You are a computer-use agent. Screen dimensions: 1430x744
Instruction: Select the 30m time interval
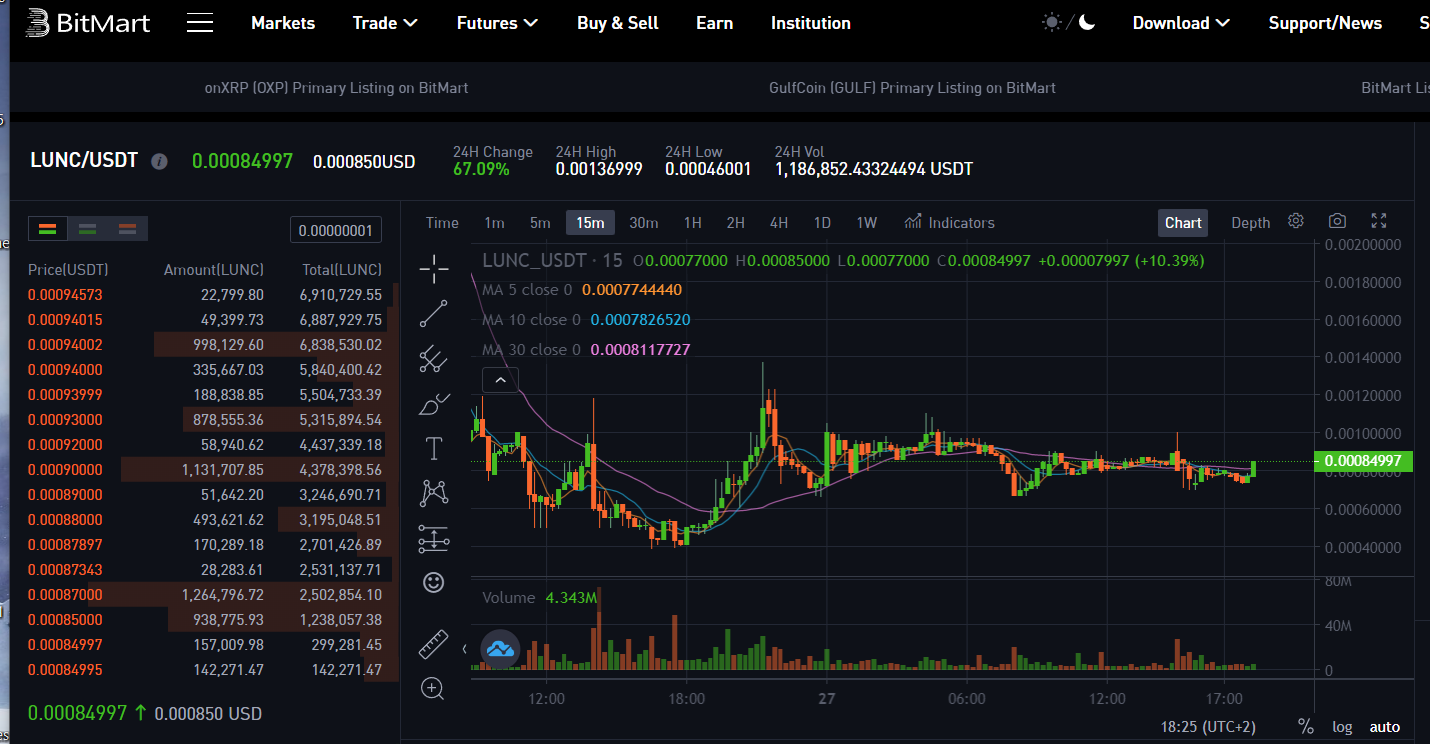coord(643,223)
